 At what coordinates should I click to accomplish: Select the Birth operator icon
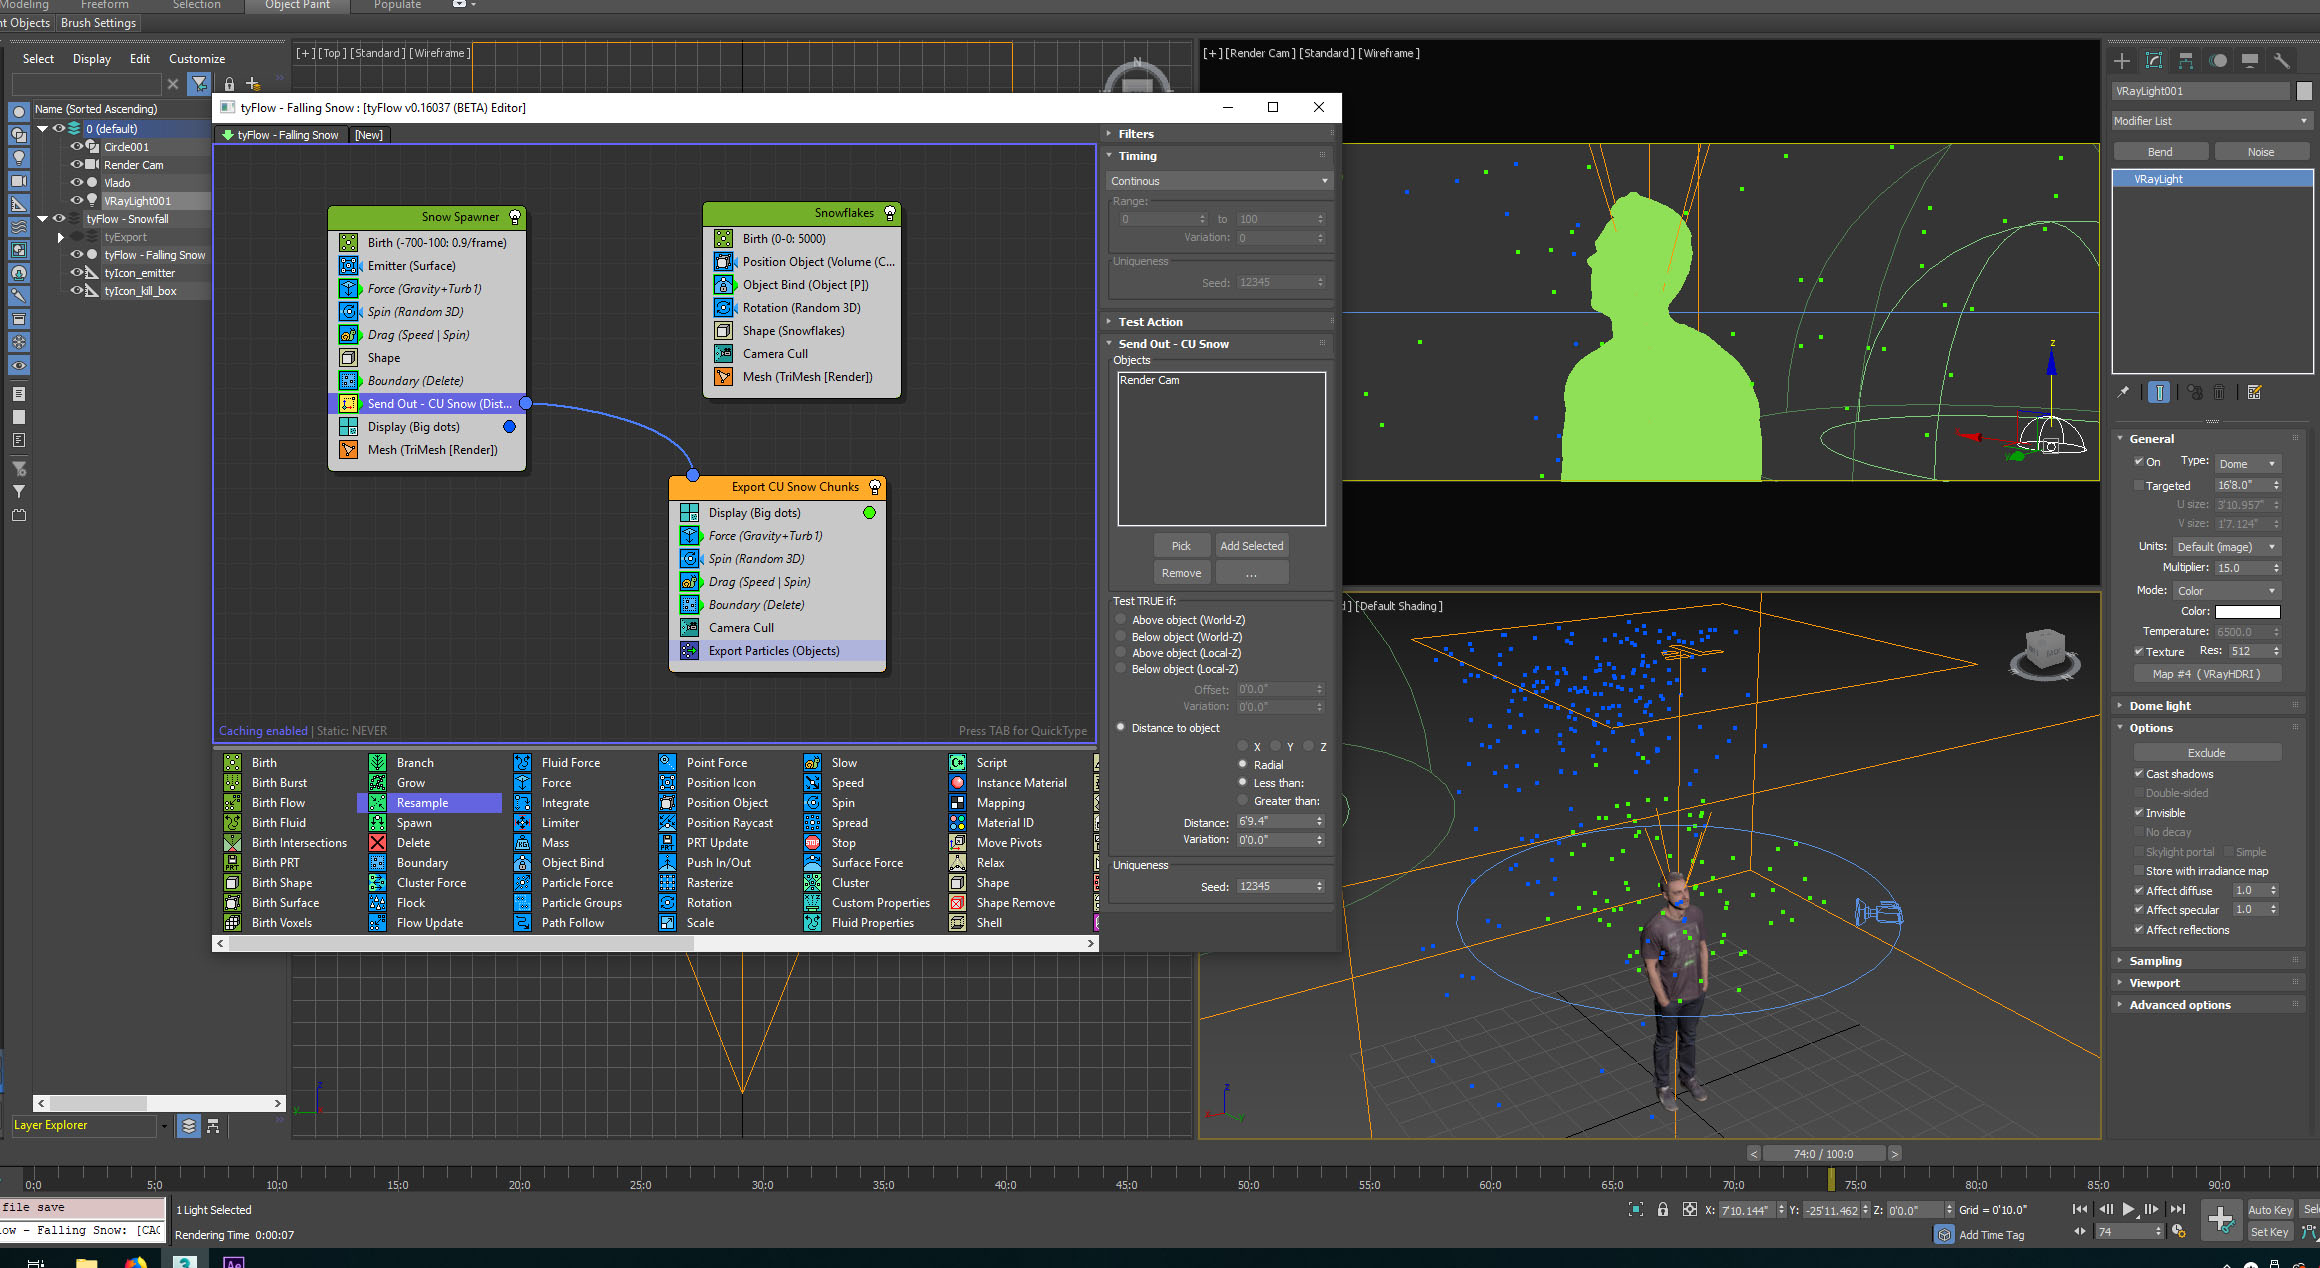[x=232, y=763]
